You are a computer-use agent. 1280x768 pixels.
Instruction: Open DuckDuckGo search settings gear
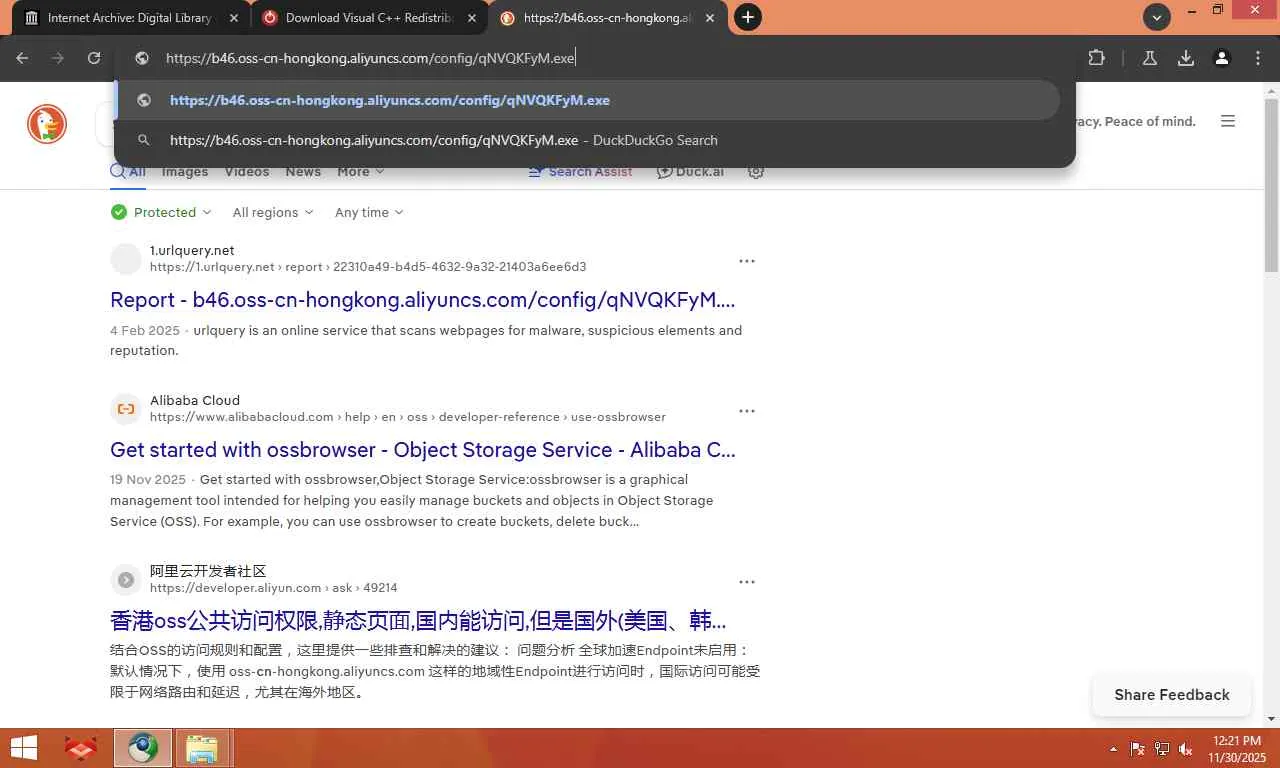tap(756, 171)
